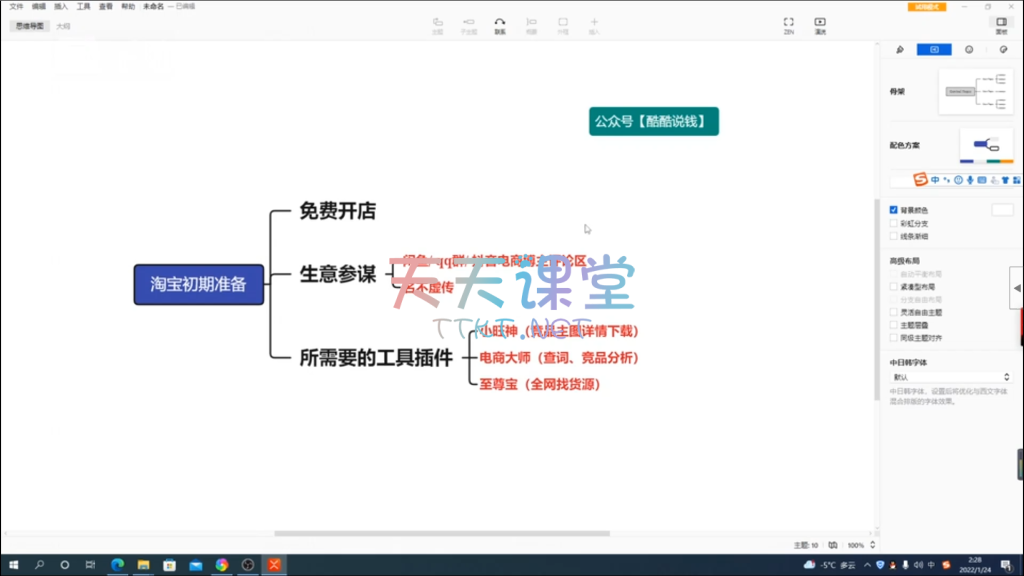Select the 淘宝初期准备 central topic
This screenshot has width=1024, height=576.
pyautogui.click(x=199, y=284)
